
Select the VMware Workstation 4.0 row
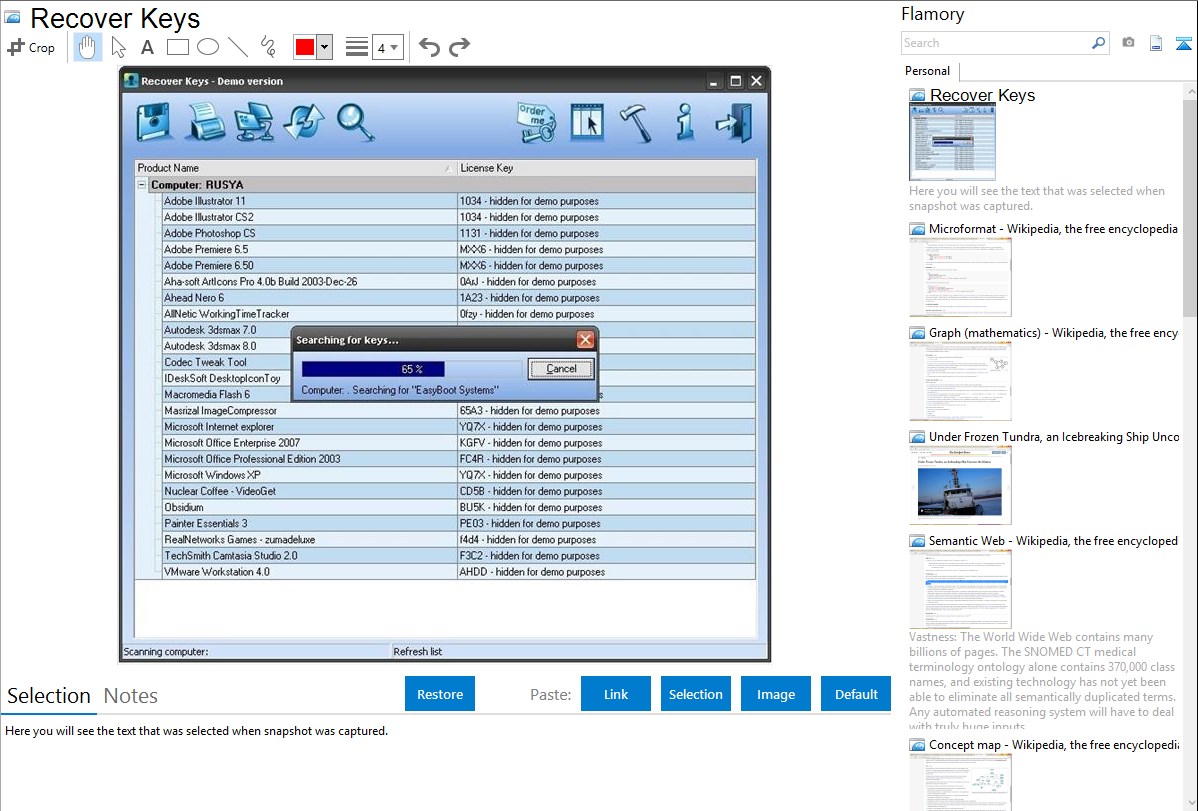458,572
